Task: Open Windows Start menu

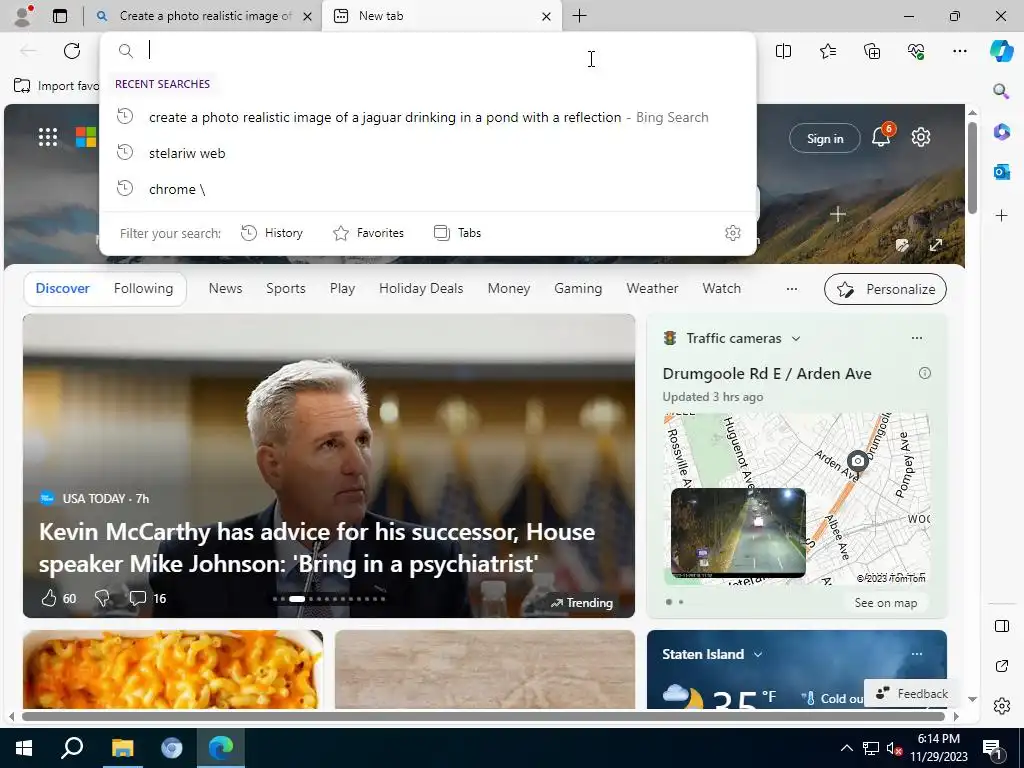Action: point(24,748)
